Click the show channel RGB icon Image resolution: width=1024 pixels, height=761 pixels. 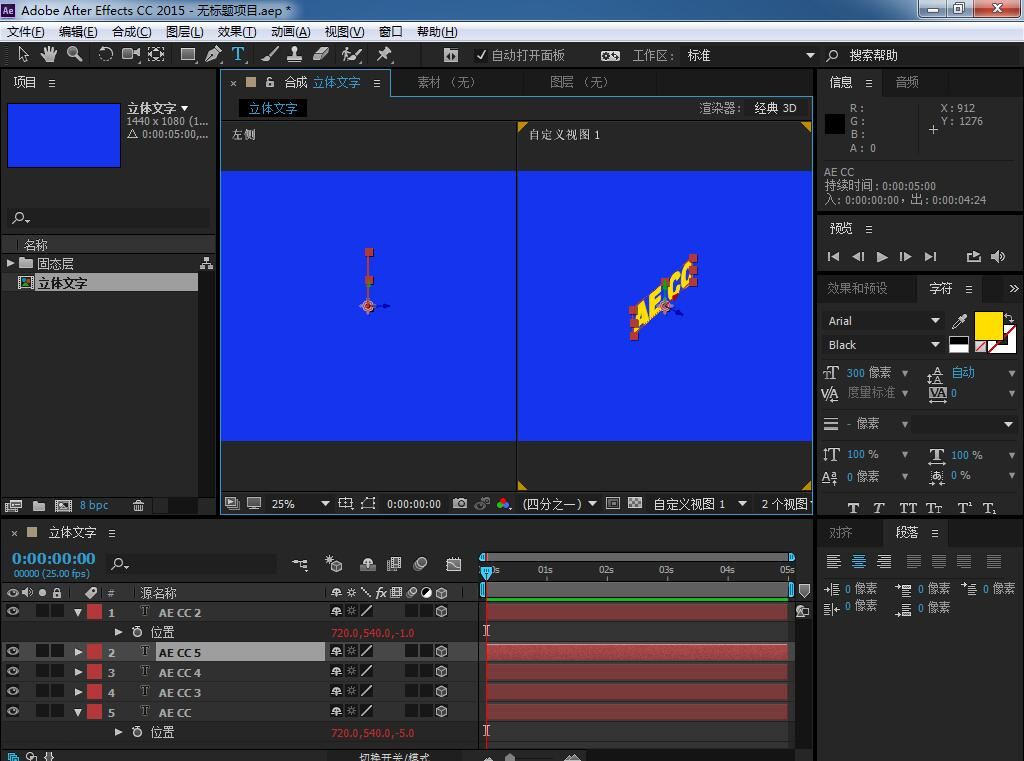503,504
